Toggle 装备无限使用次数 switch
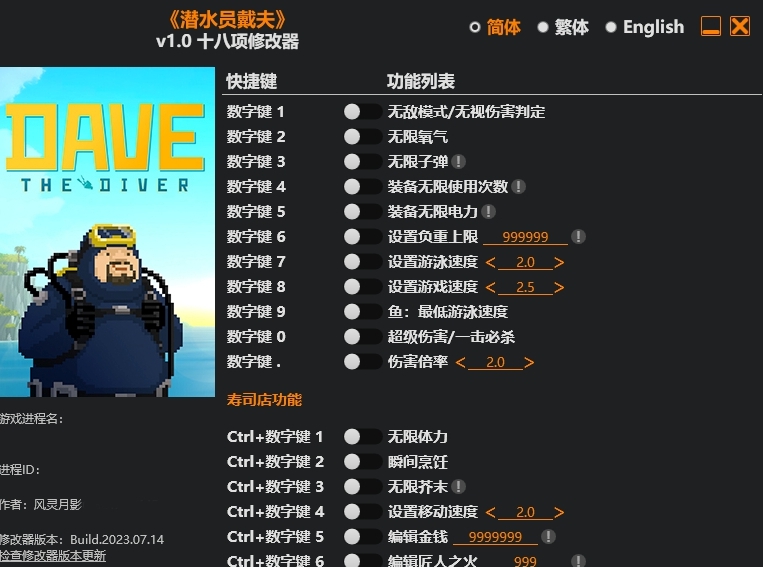This screenshot has height=567, width=763. [x=363, y=186]
